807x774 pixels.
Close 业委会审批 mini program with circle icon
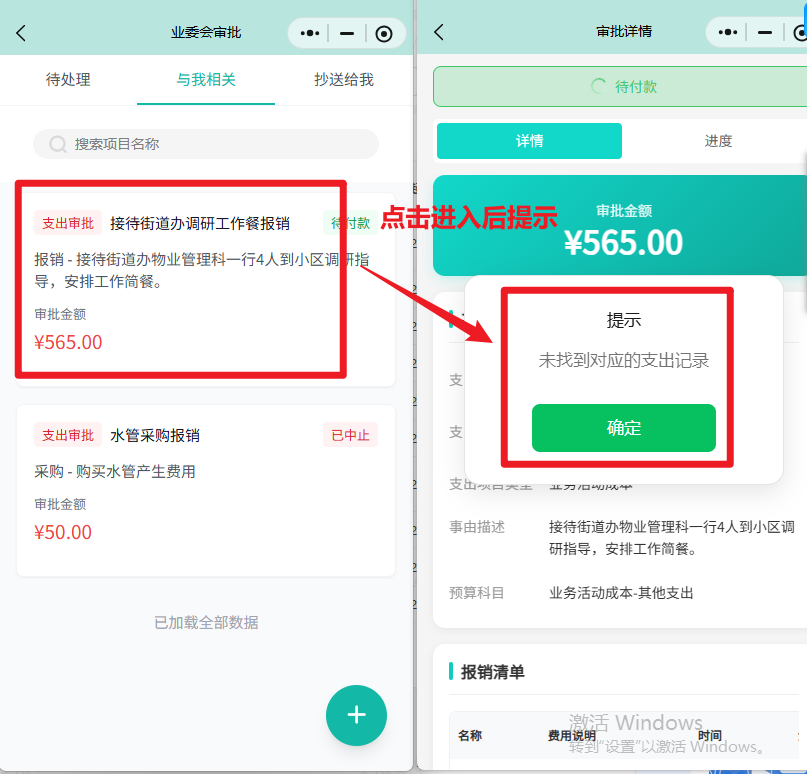point(384,33)
